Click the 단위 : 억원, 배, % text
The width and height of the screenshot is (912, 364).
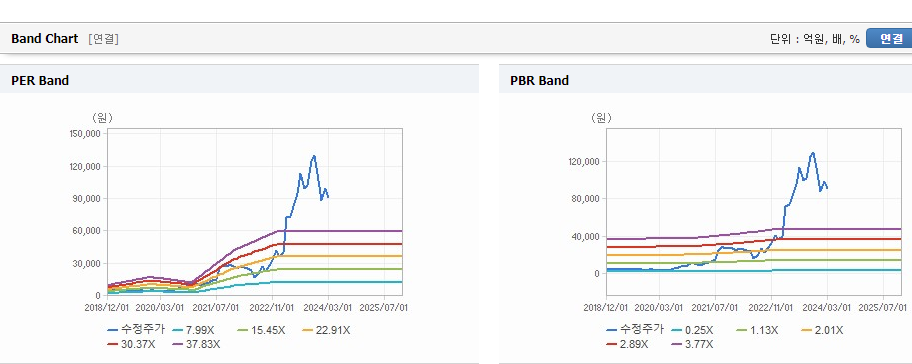point(814,39)
